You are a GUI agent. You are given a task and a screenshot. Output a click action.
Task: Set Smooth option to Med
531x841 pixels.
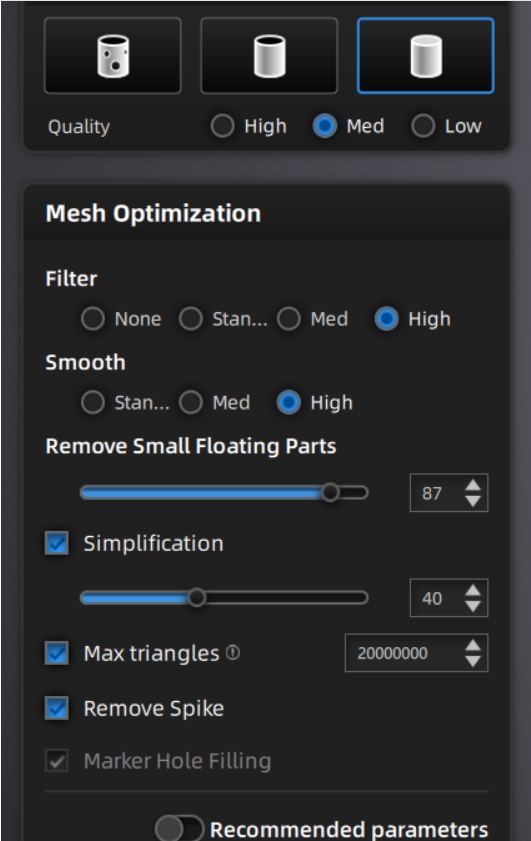tap(191, 402)
